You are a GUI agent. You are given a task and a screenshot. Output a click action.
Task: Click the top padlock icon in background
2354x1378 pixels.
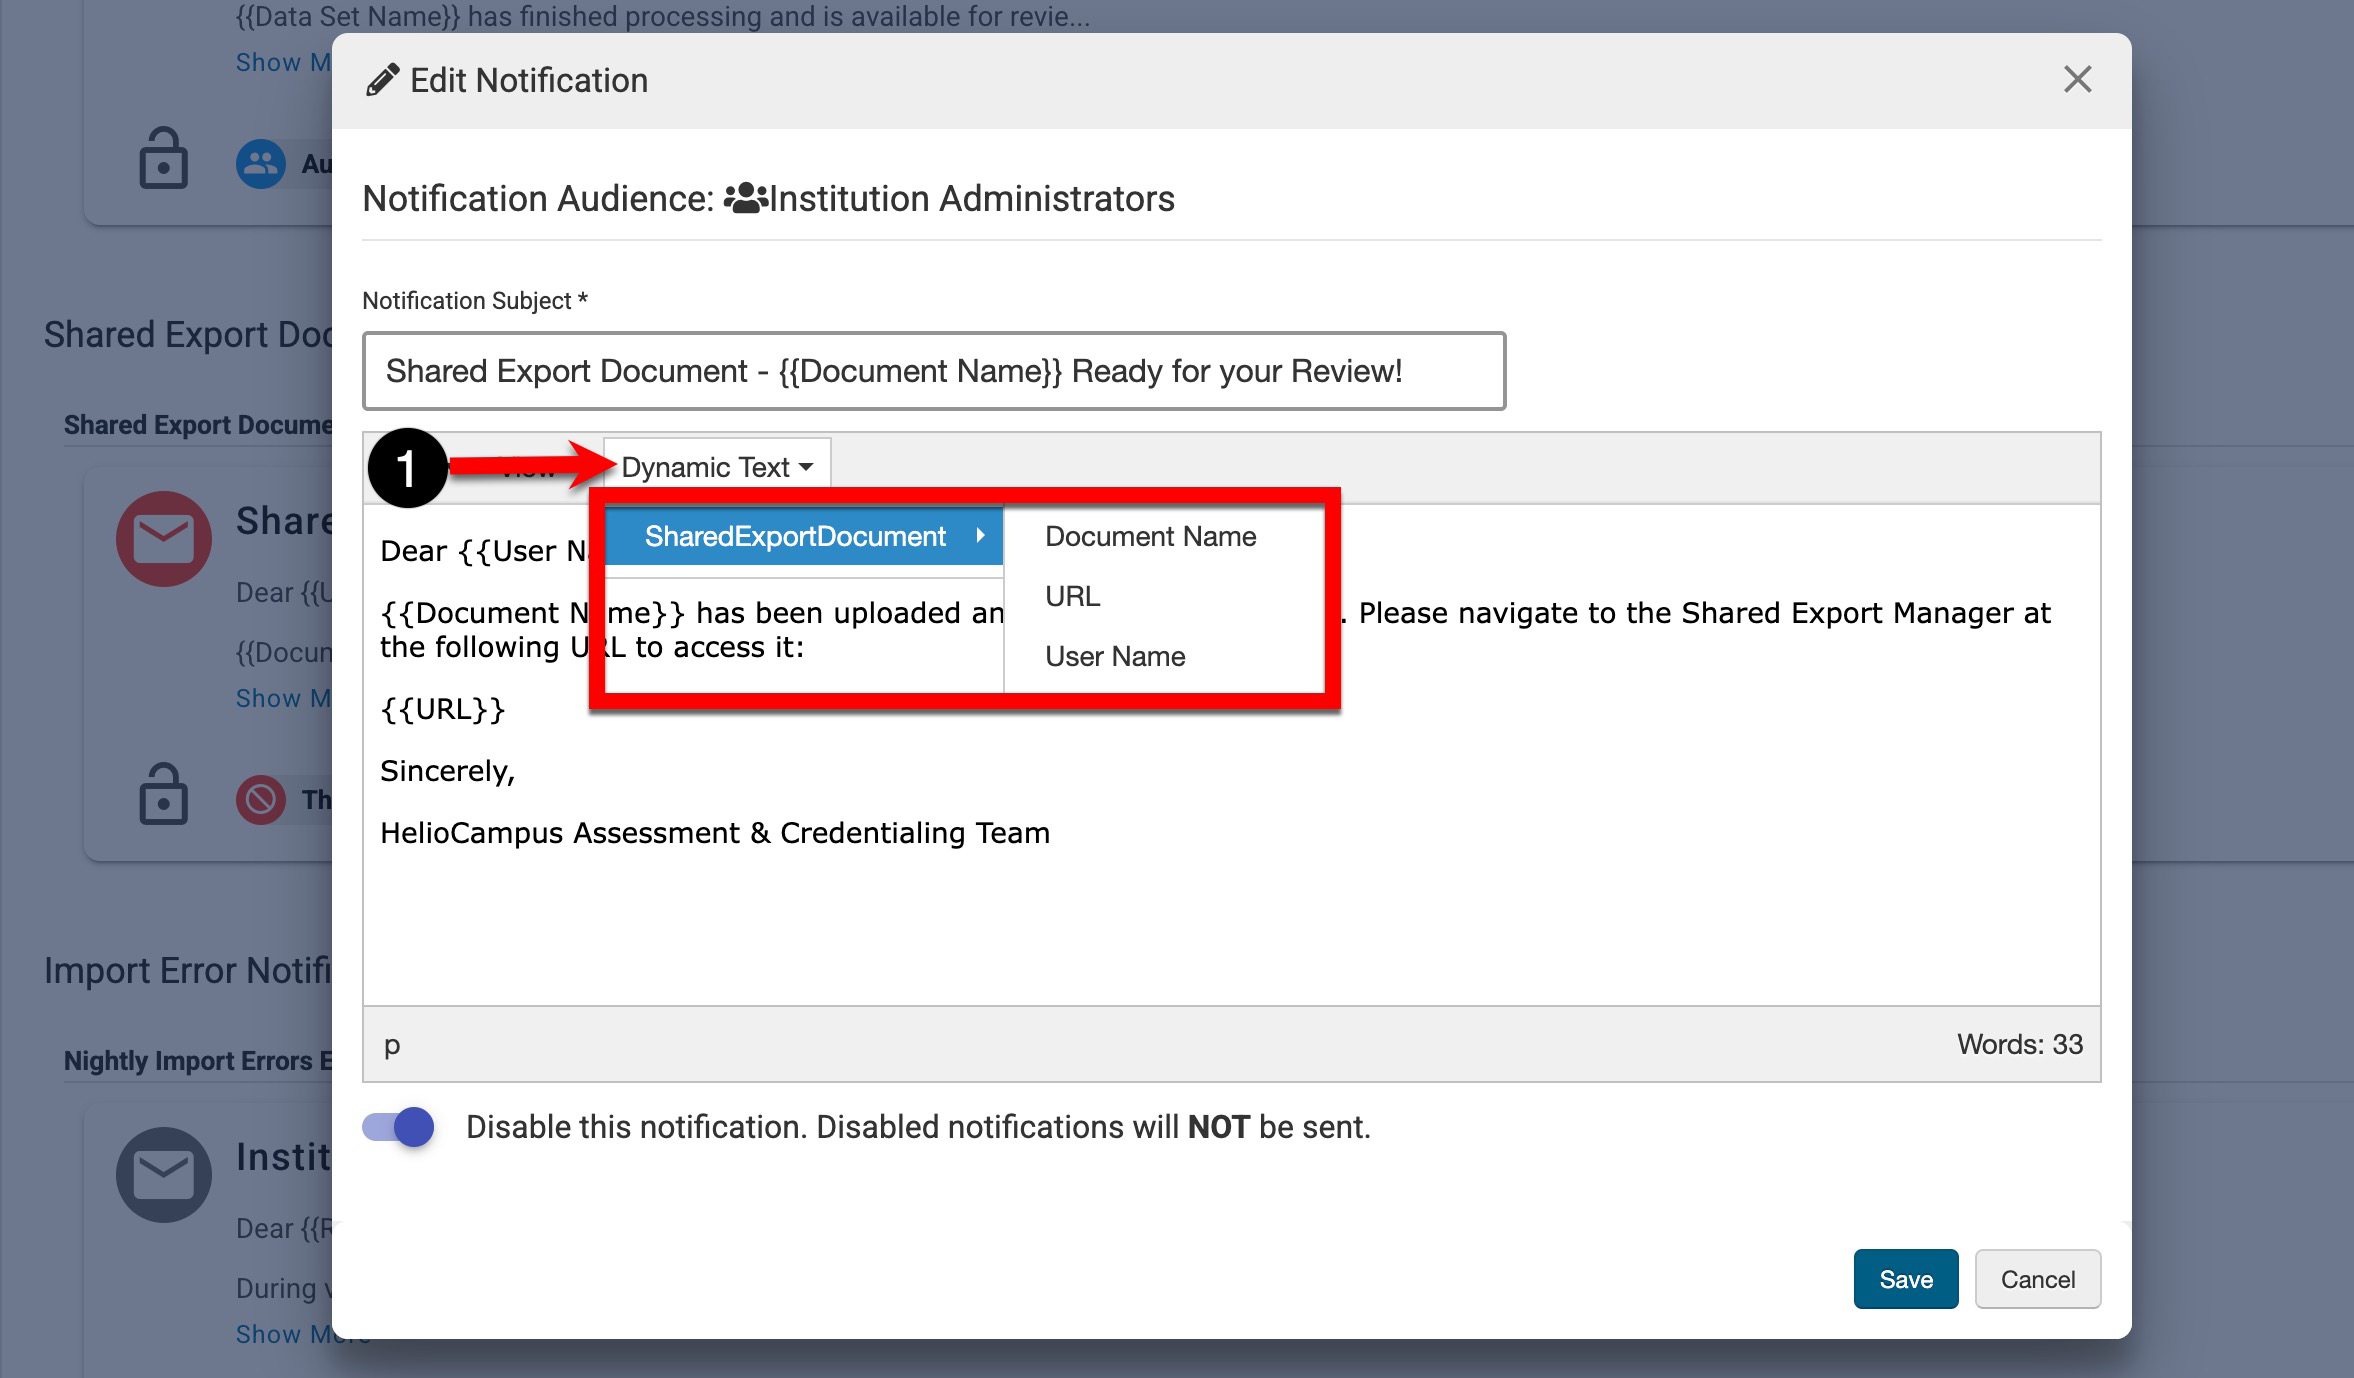click(x=163, y=159)
